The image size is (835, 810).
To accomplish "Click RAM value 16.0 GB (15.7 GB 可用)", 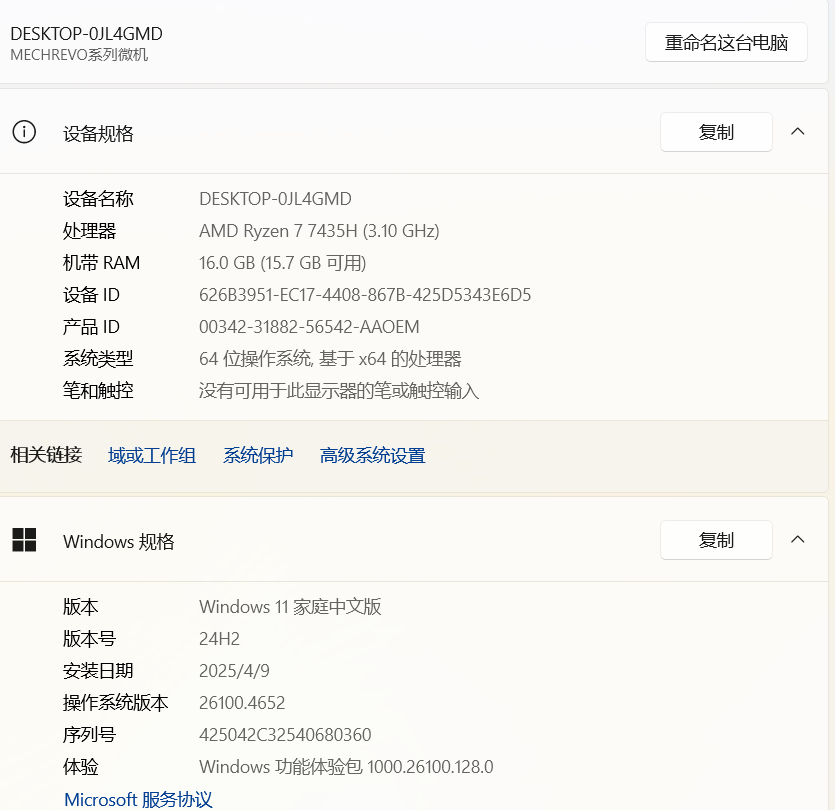I will click(282, 263).
